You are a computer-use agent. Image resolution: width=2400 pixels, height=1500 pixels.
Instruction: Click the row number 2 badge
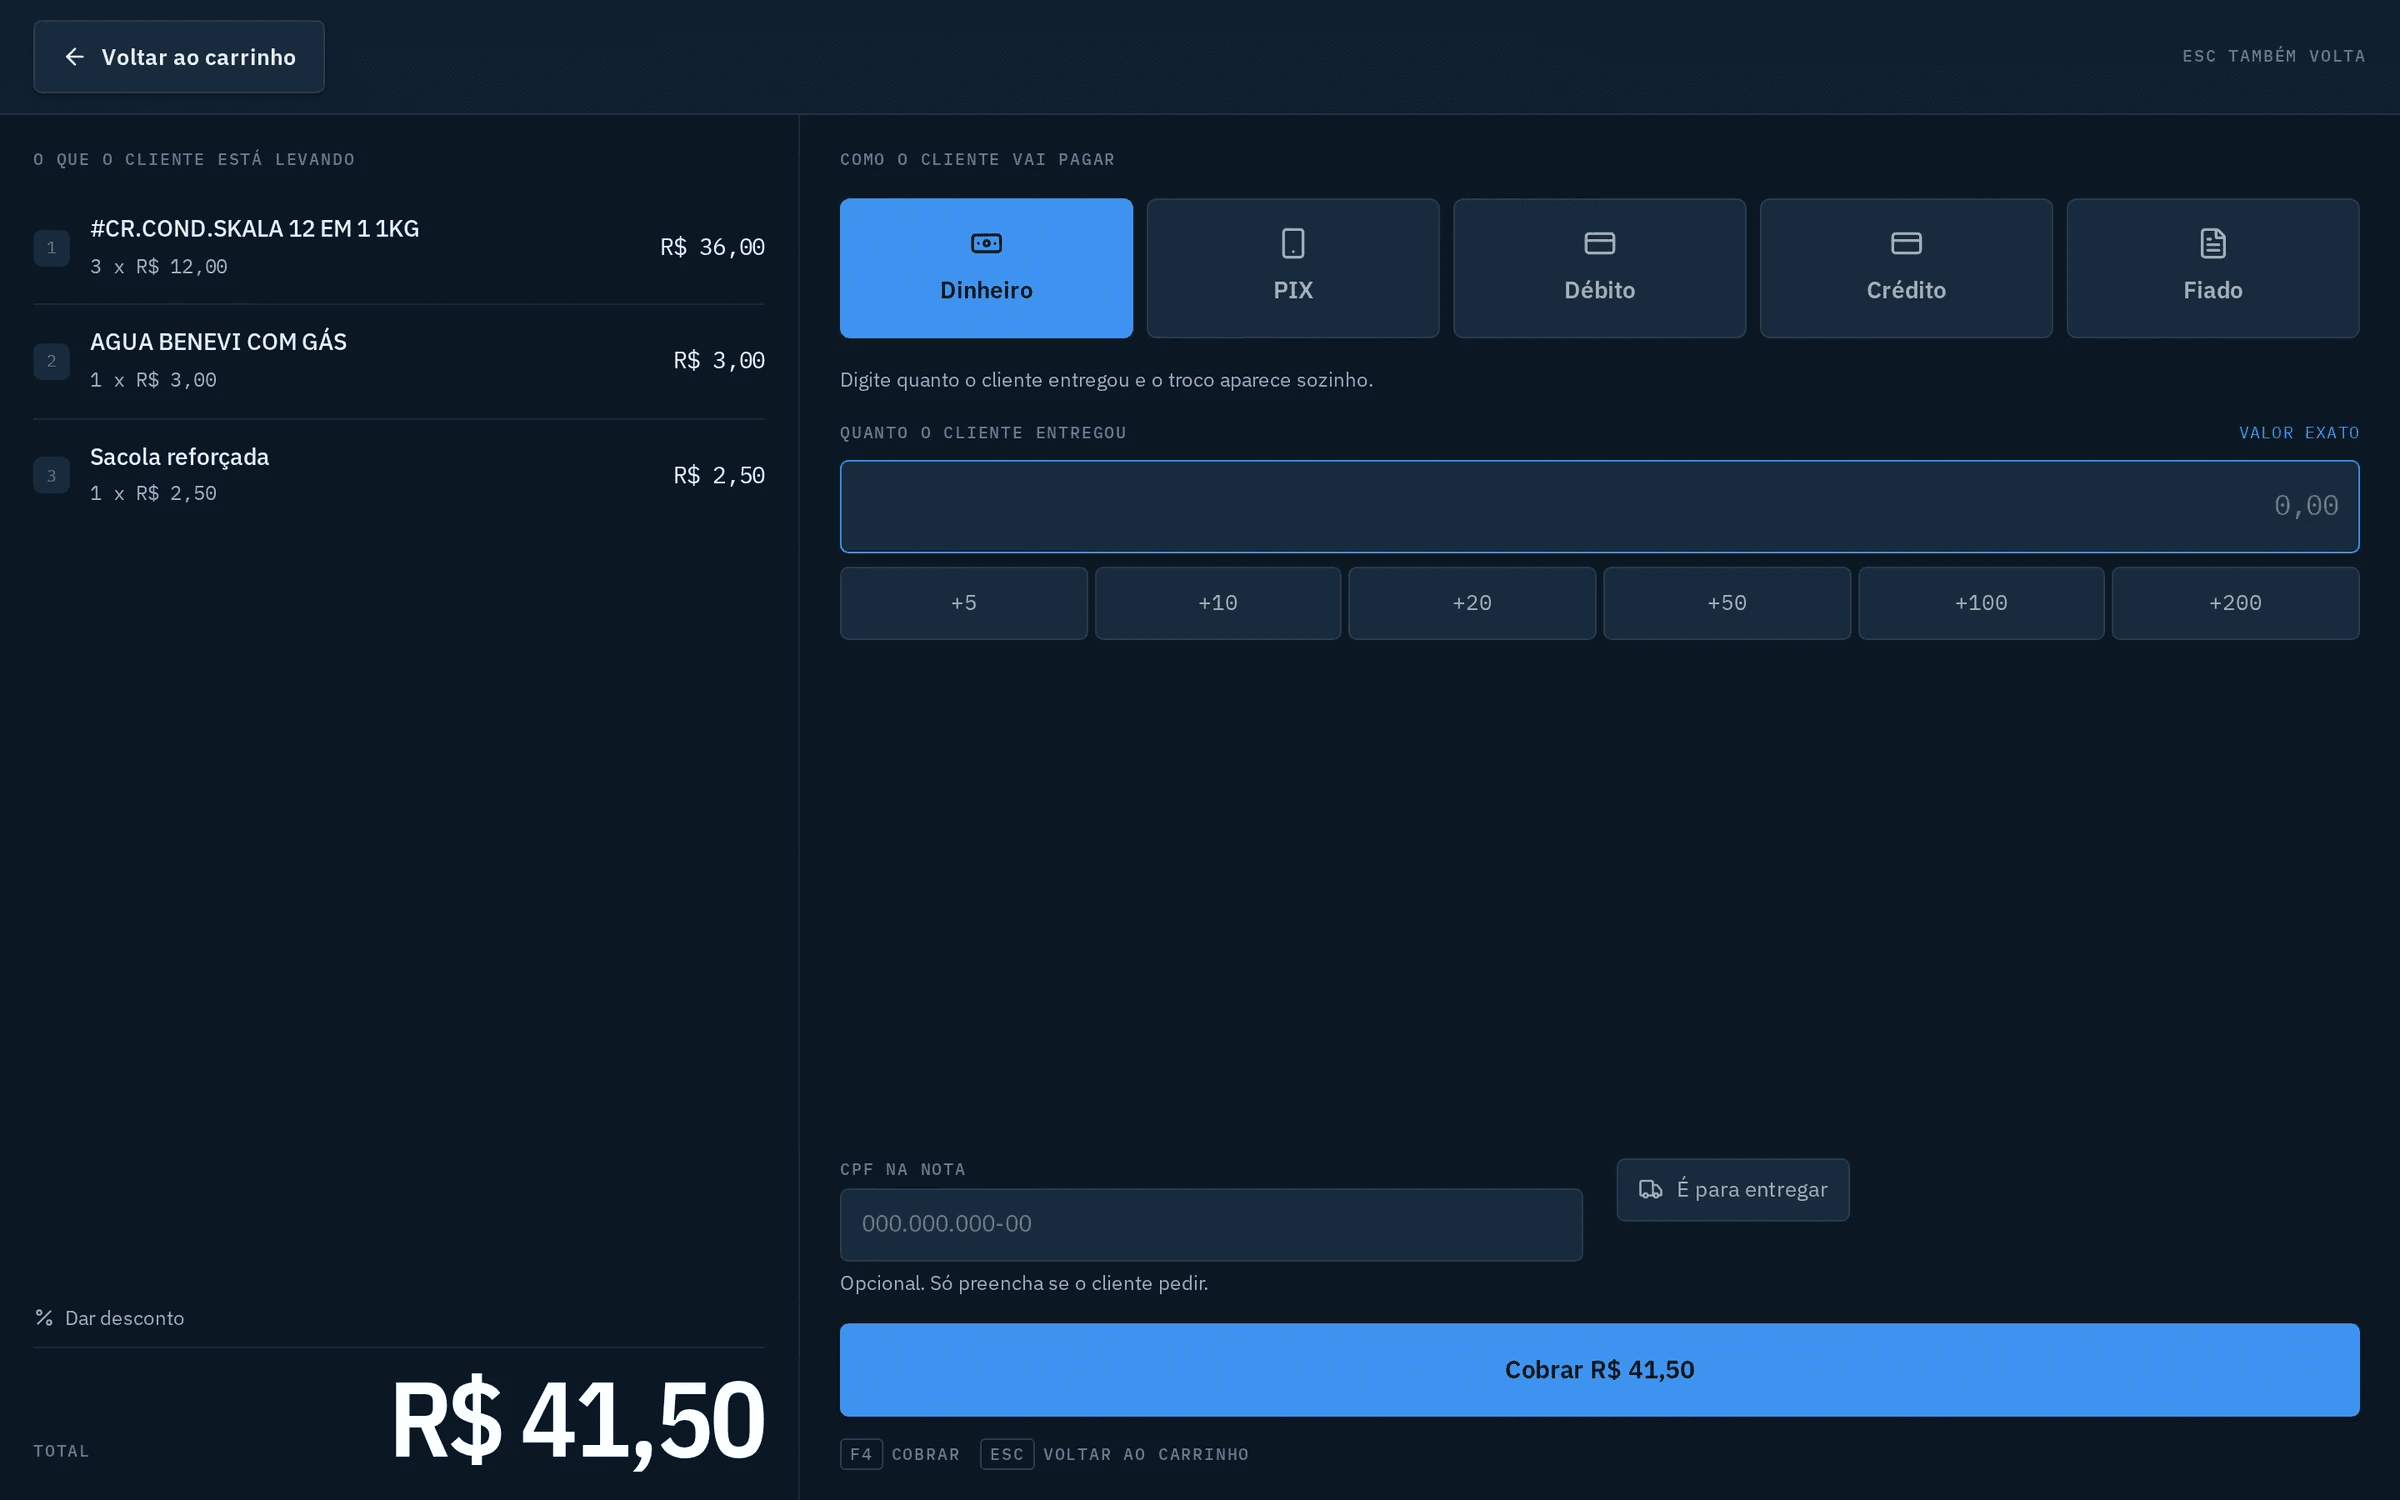click(51, 361)
